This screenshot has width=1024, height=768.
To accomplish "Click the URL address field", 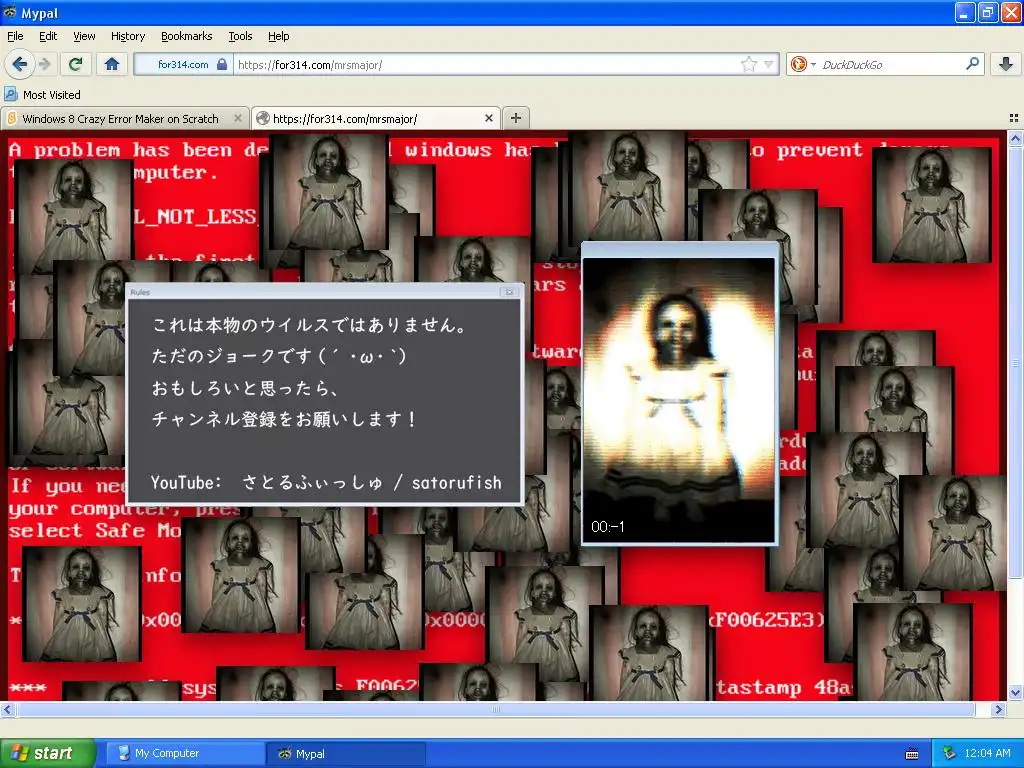I will tap(487, 65).
